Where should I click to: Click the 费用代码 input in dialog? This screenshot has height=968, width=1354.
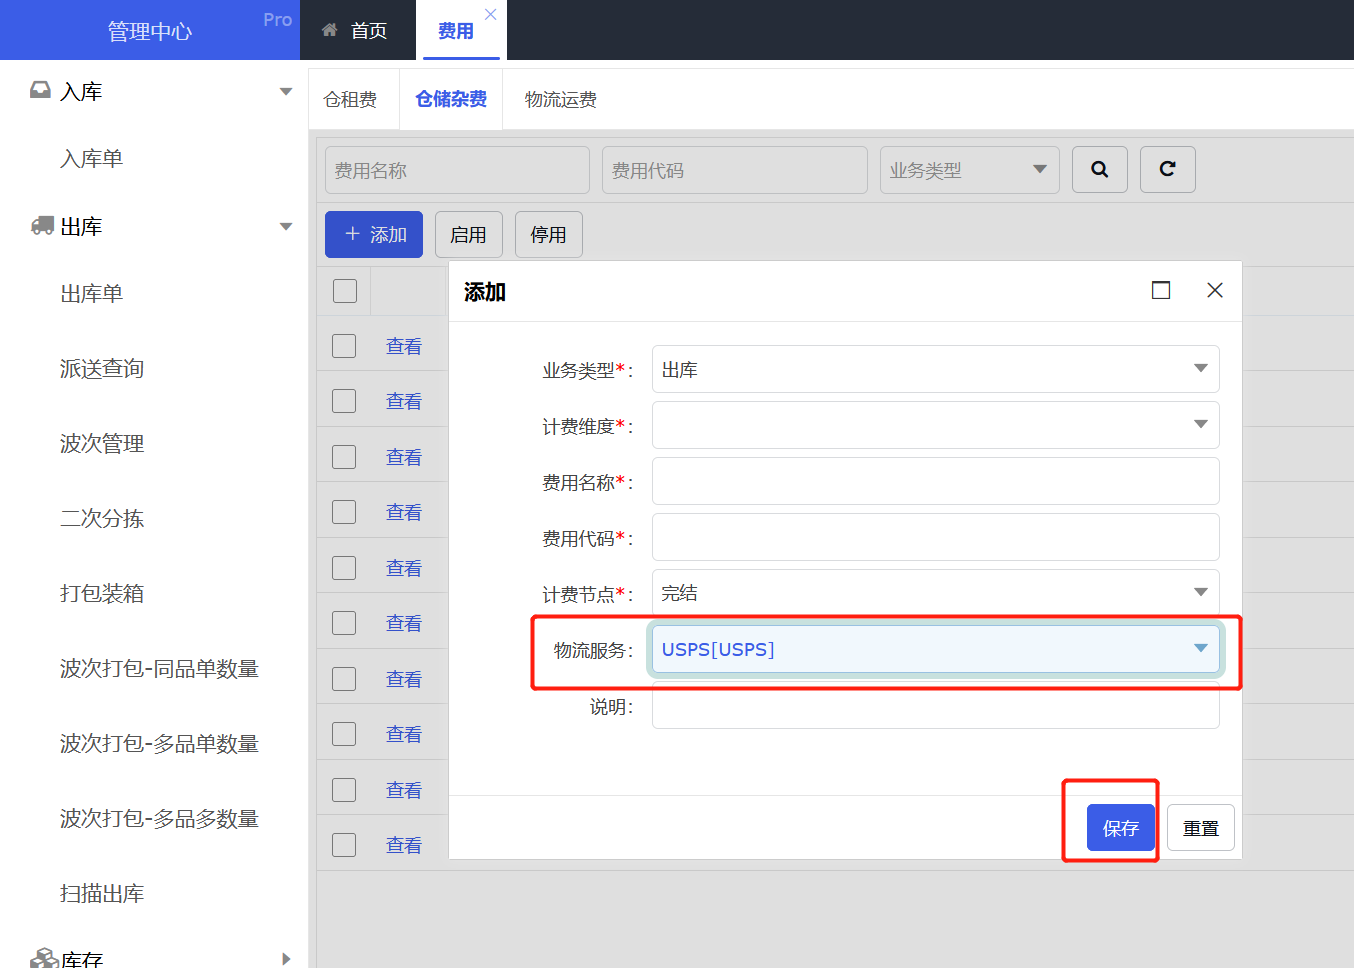coord(935,537)
